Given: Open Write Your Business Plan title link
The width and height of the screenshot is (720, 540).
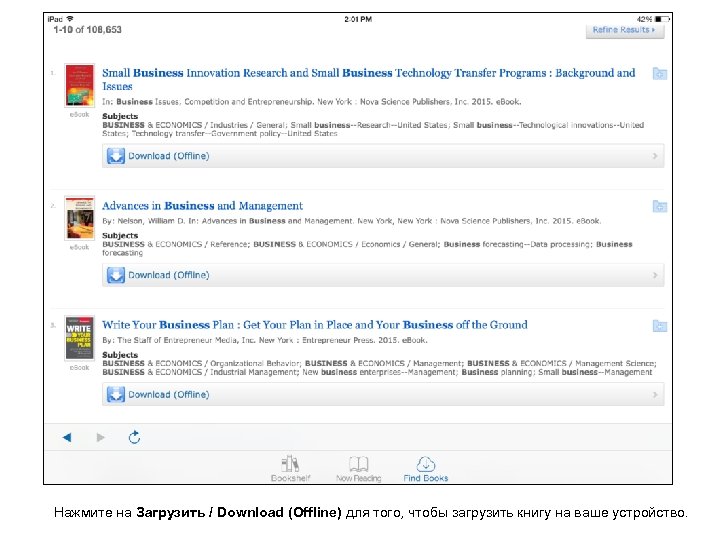Looking at the screenshot, I should point(314,325).
